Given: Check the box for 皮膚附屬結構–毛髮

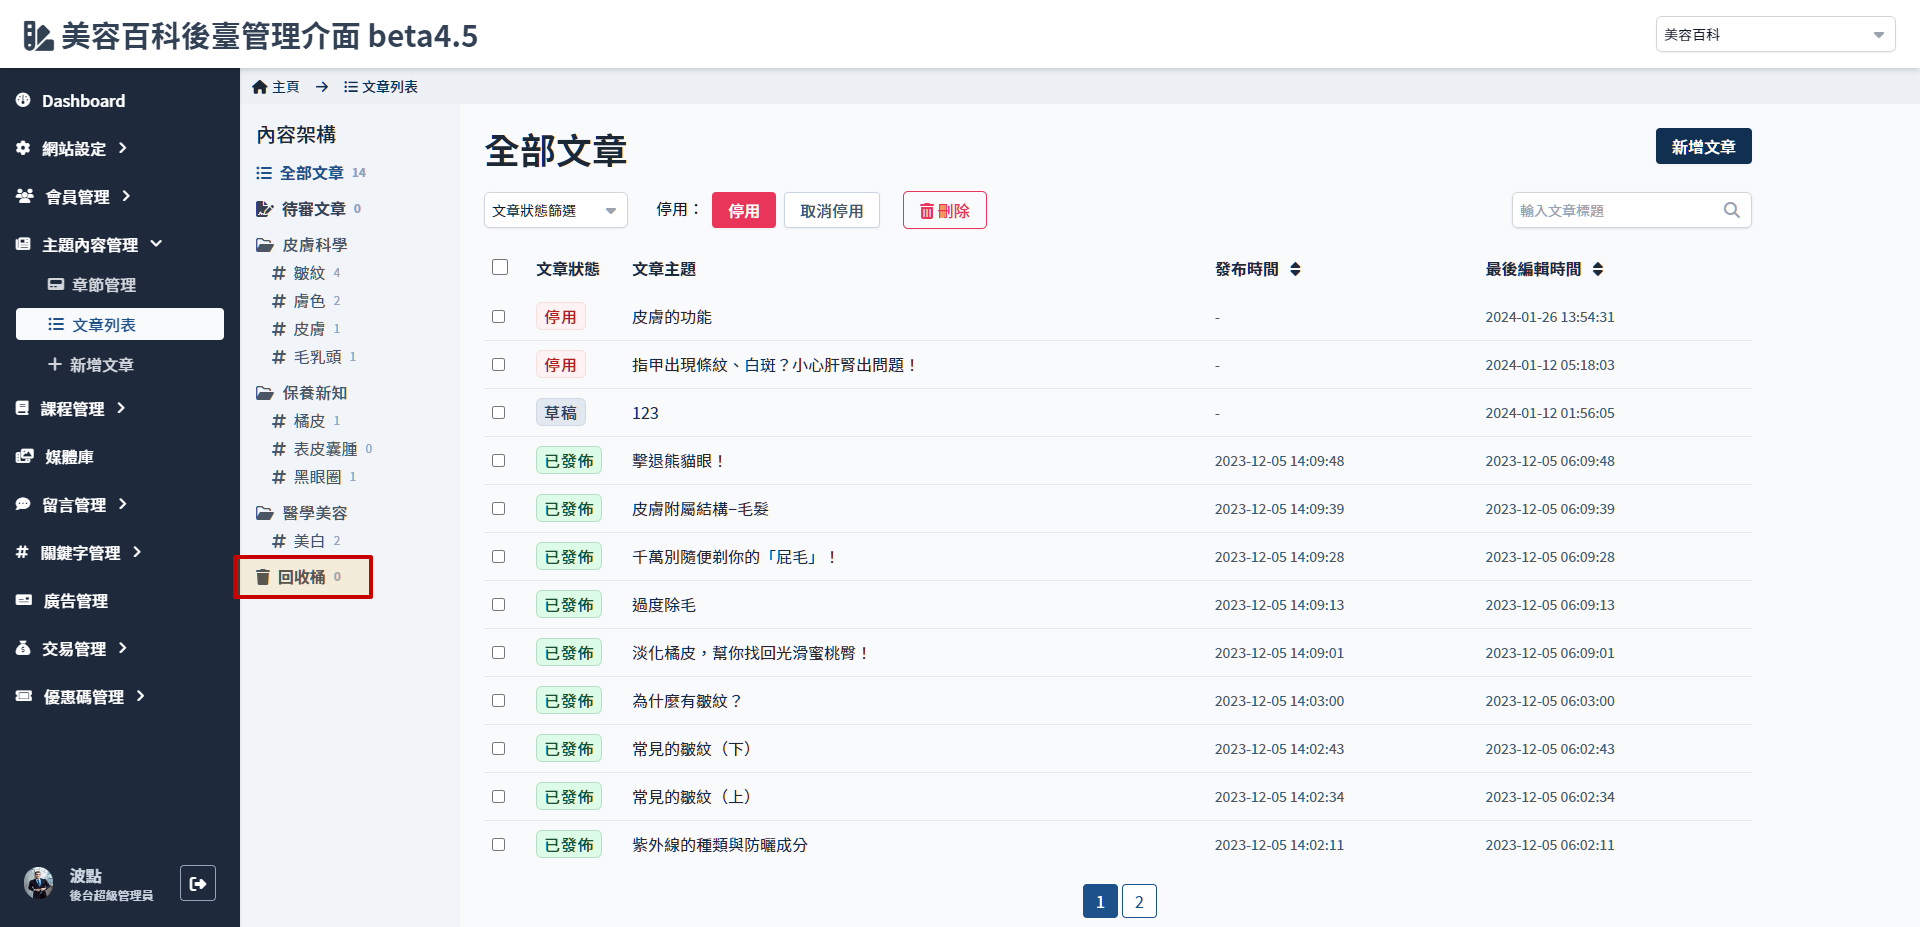Looking at the screenshot, I should click(498, 508).
